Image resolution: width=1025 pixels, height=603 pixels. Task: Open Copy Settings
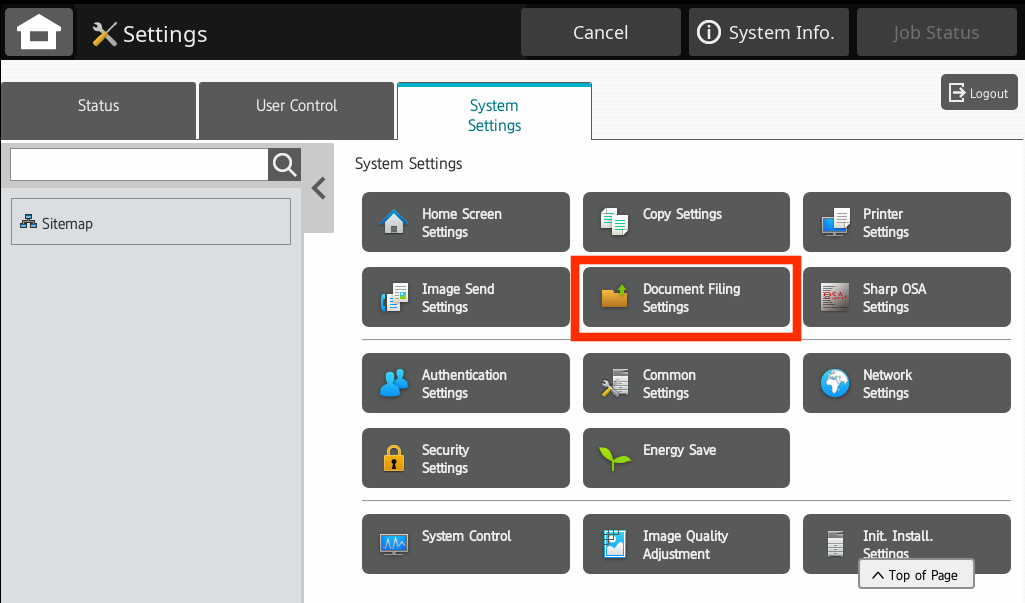point(686,222)
